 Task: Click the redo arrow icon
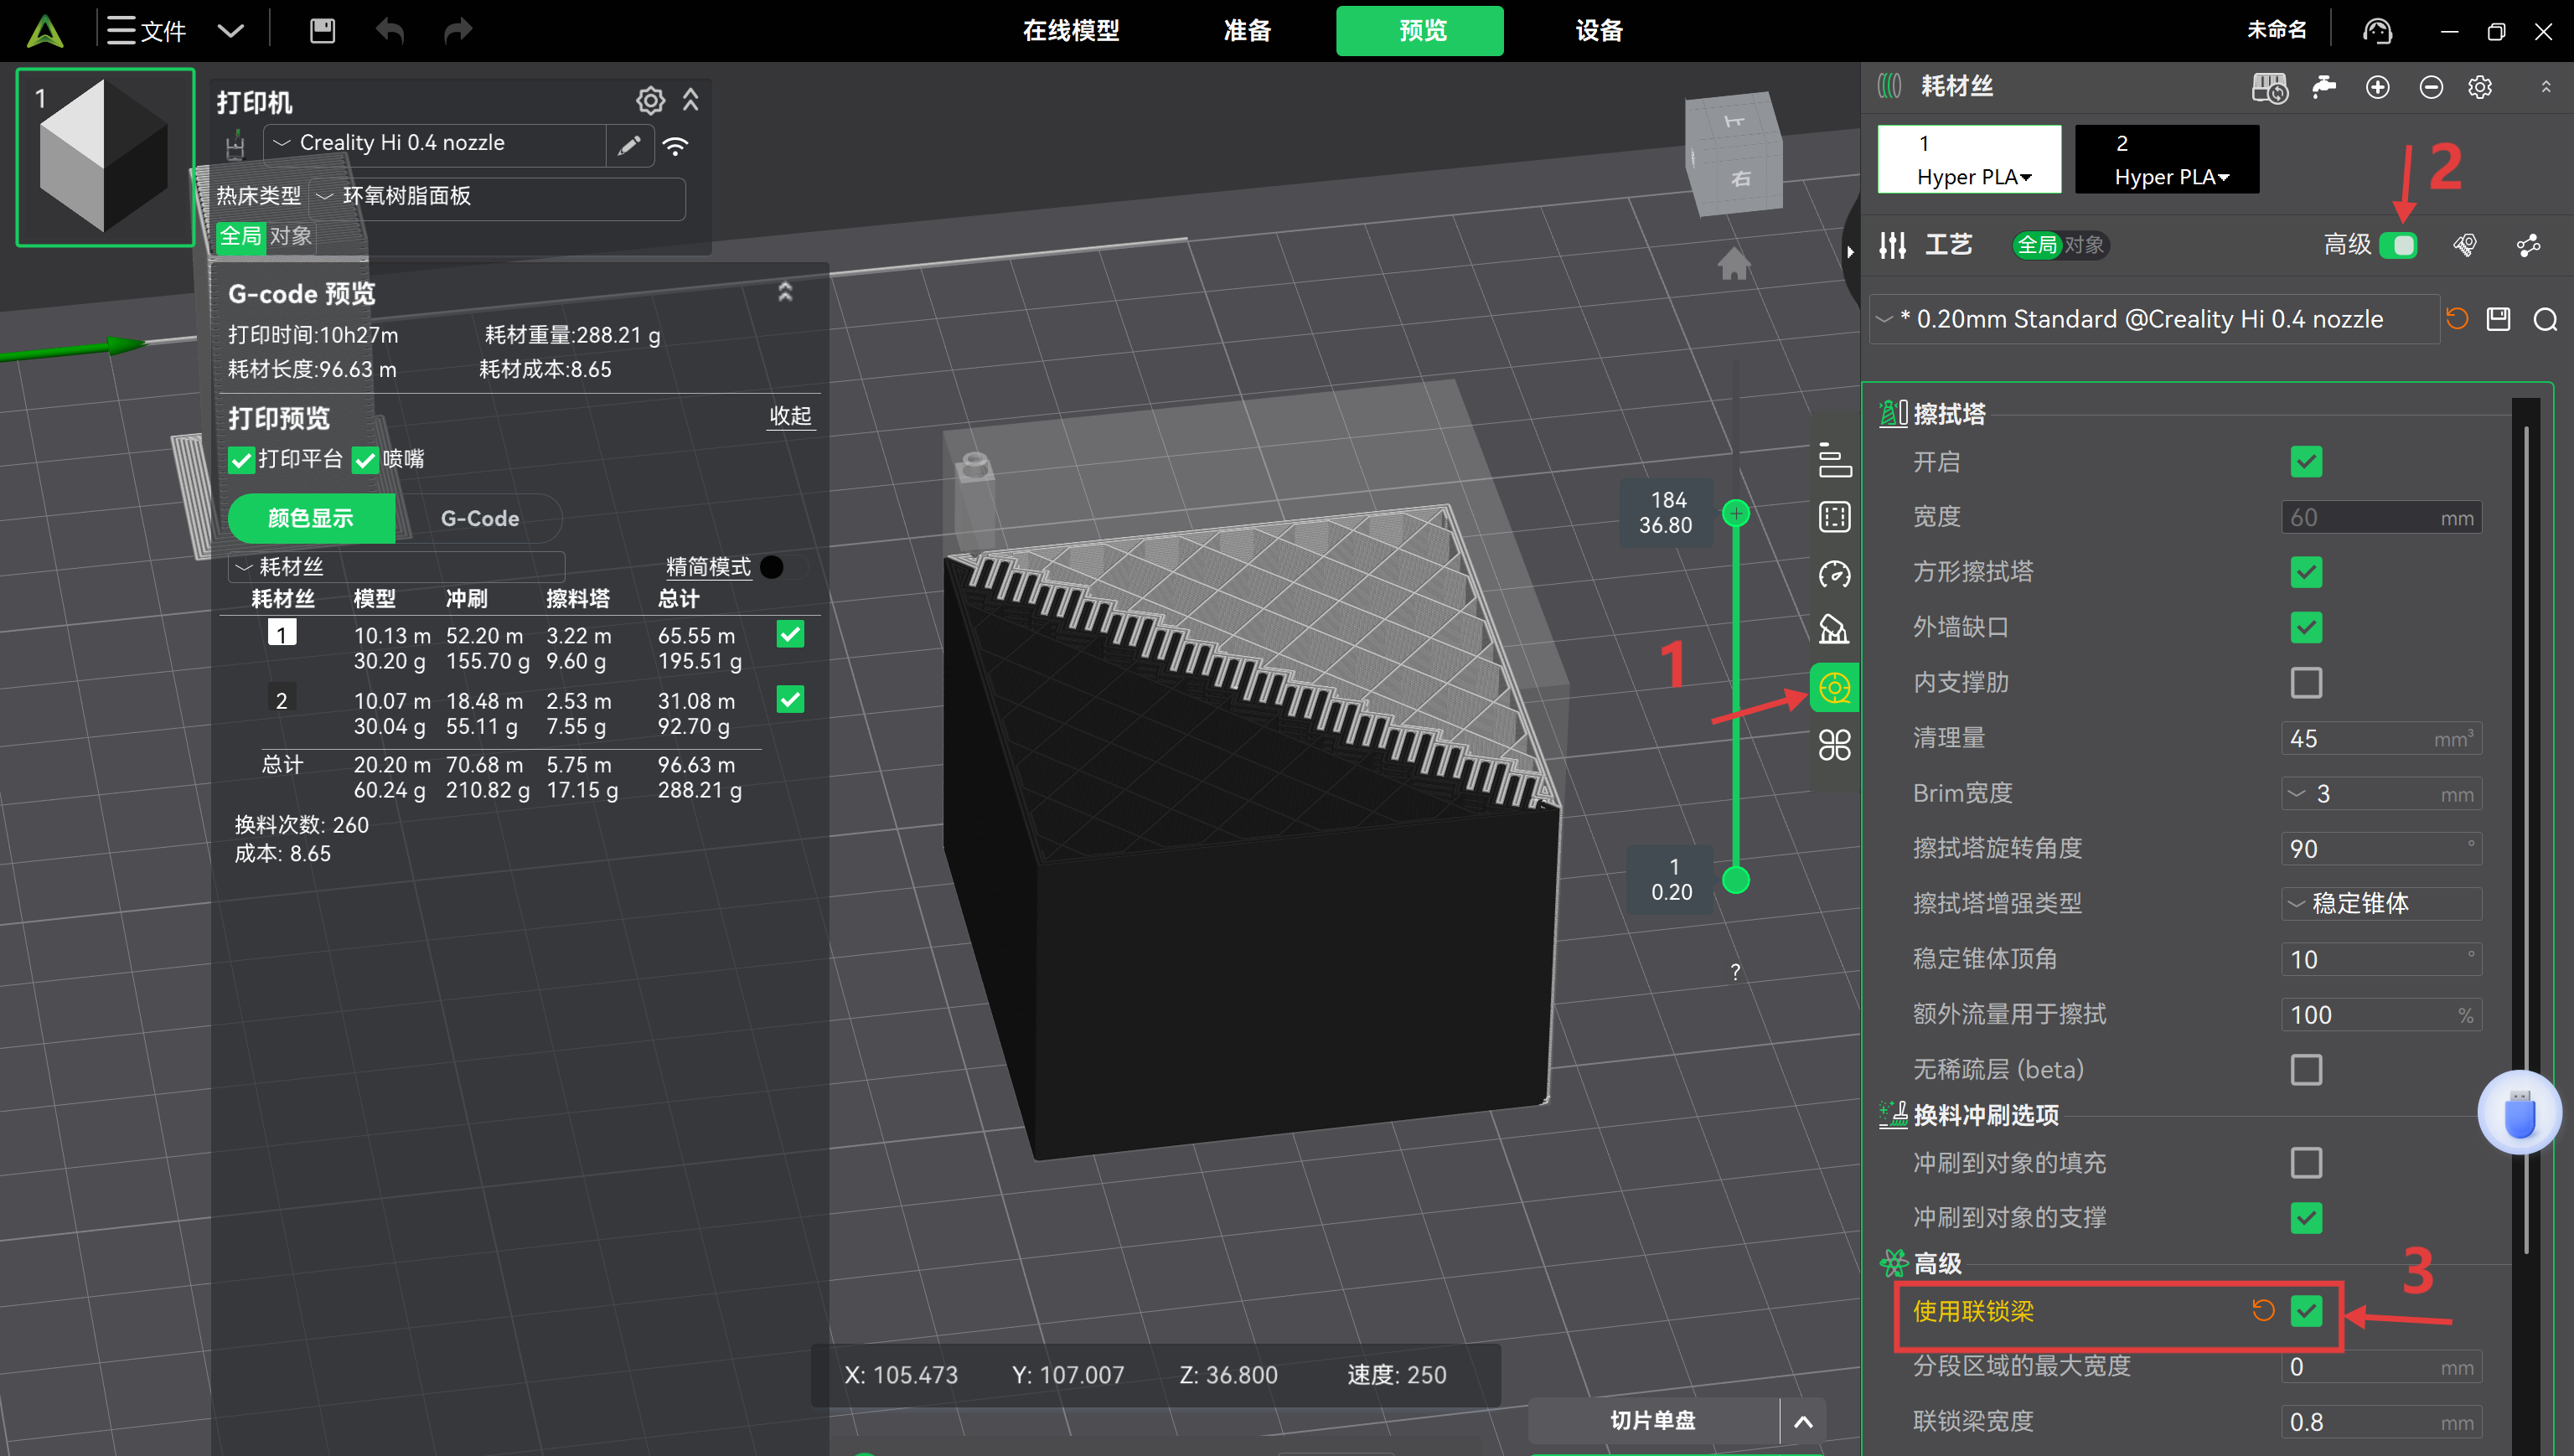(x=457, y=31)
